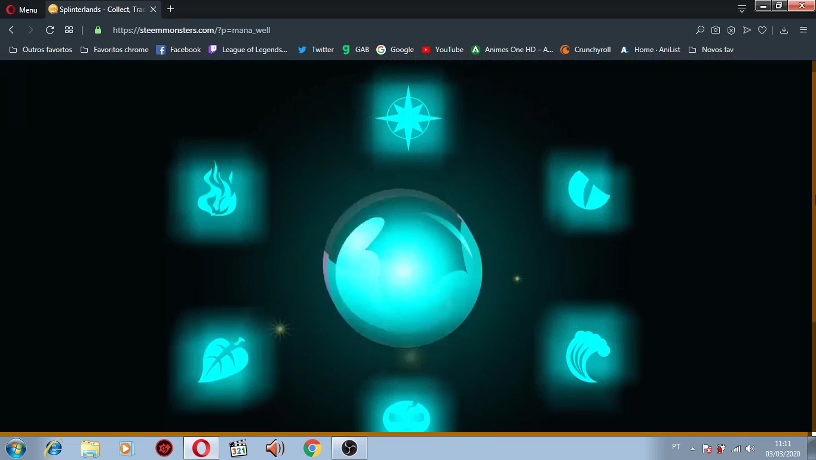The height and width of the screenshot is (460, 816).
Task: Choose the Neutral compass star icon
Action: [x=409, y=118]
